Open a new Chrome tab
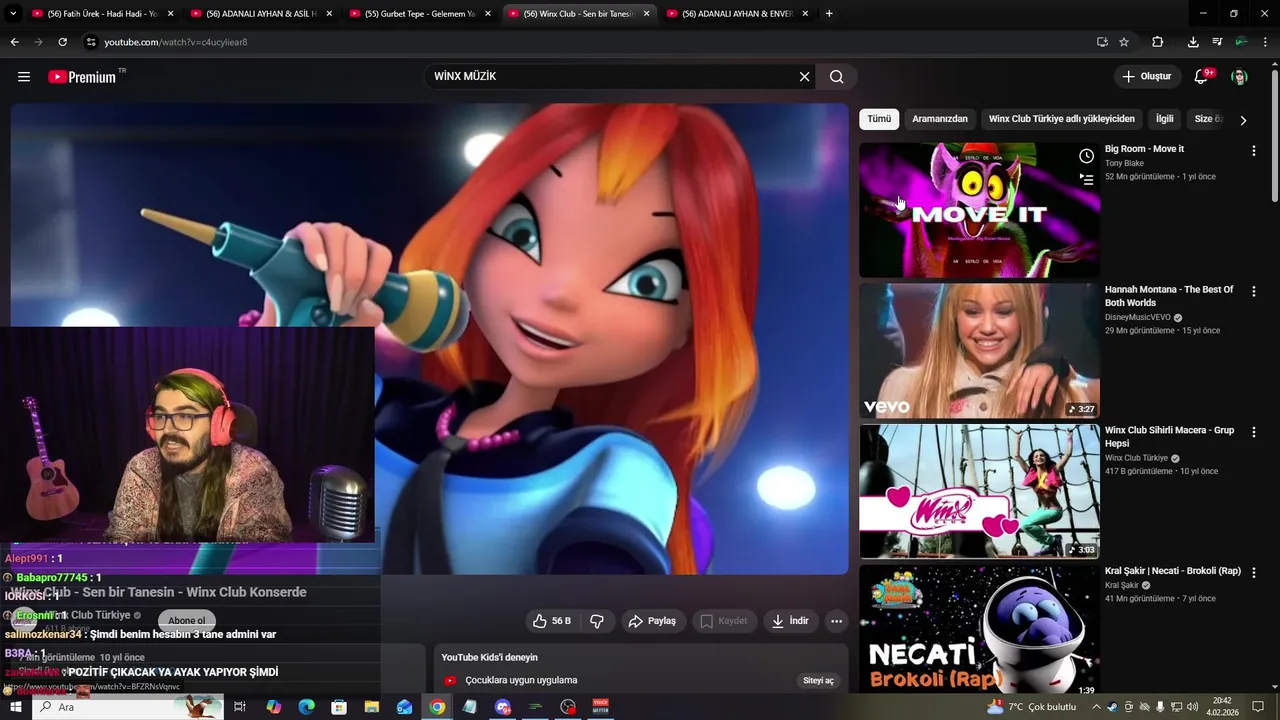Screen dimensions: 1280x720 click(829, 14)
